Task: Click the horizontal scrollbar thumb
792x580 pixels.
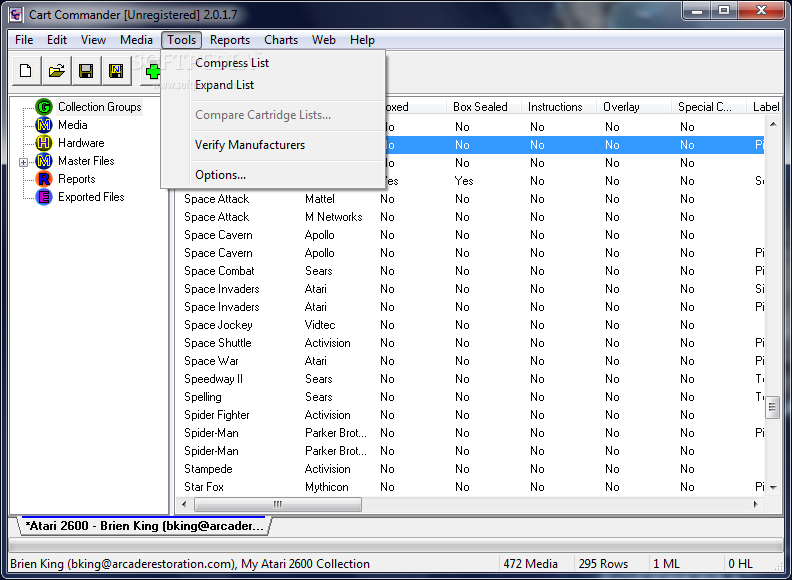Action: point(278,504)
